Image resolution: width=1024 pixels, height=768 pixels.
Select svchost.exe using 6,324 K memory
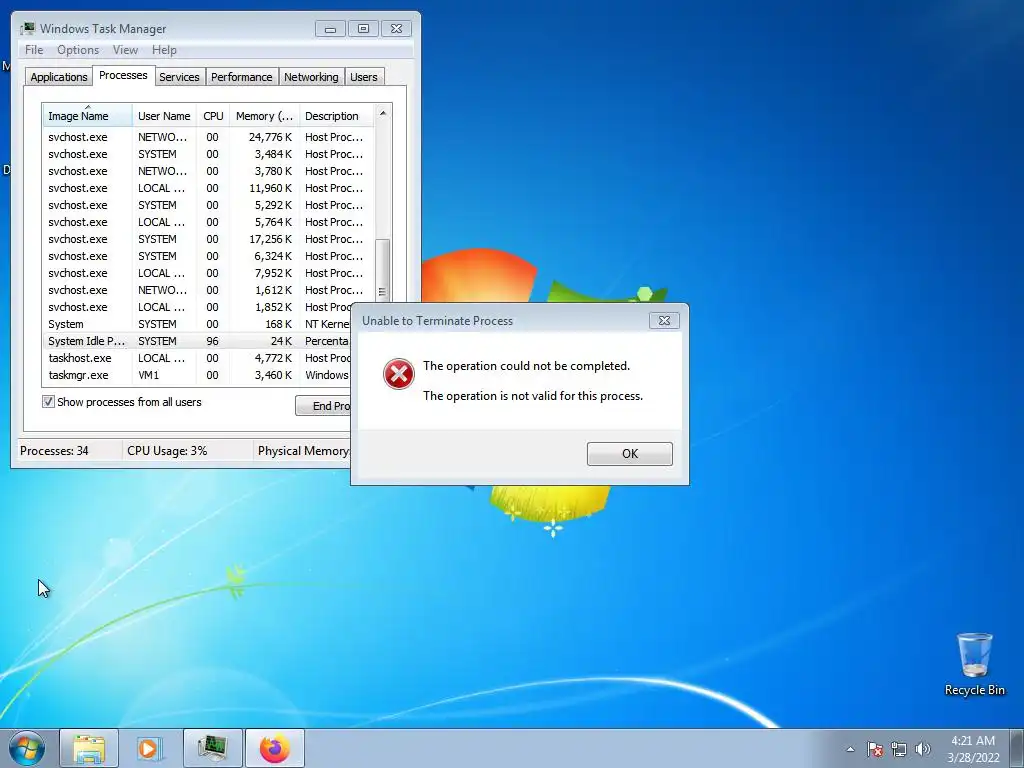point(208,256)
